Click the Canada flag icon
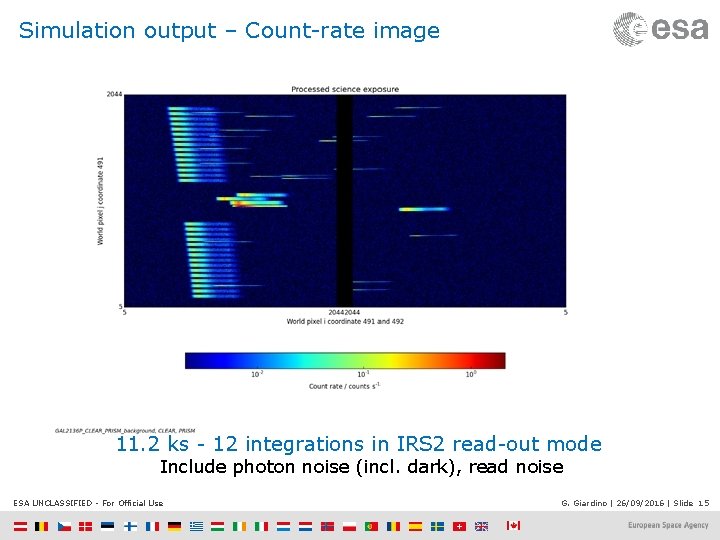720x540 pixels. [514, 525]
